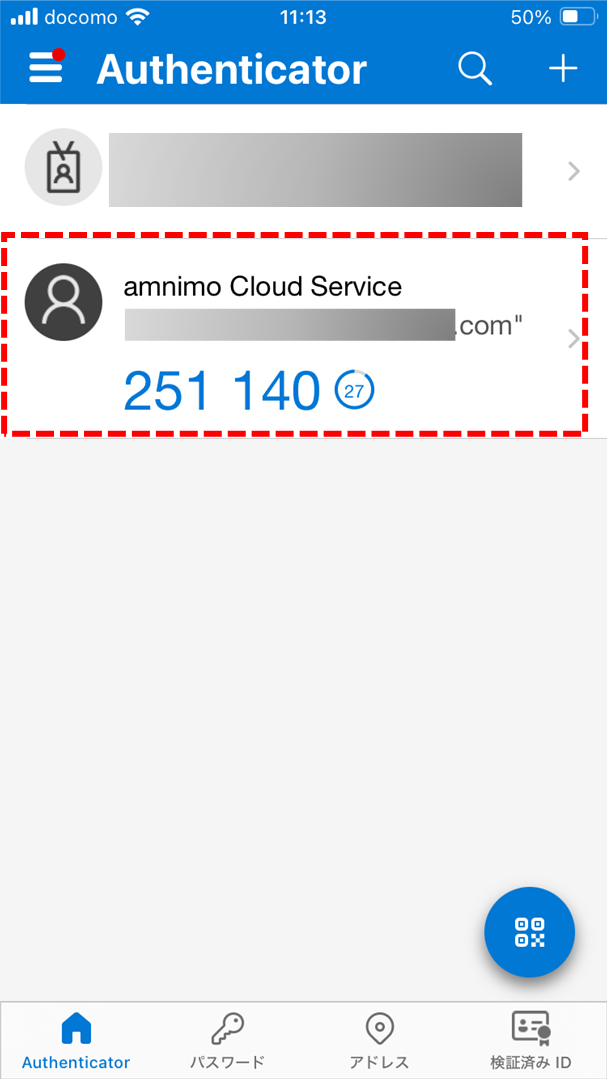Tap the house icon in bottom bar
608x1080 pixels.
(76, 1030)
